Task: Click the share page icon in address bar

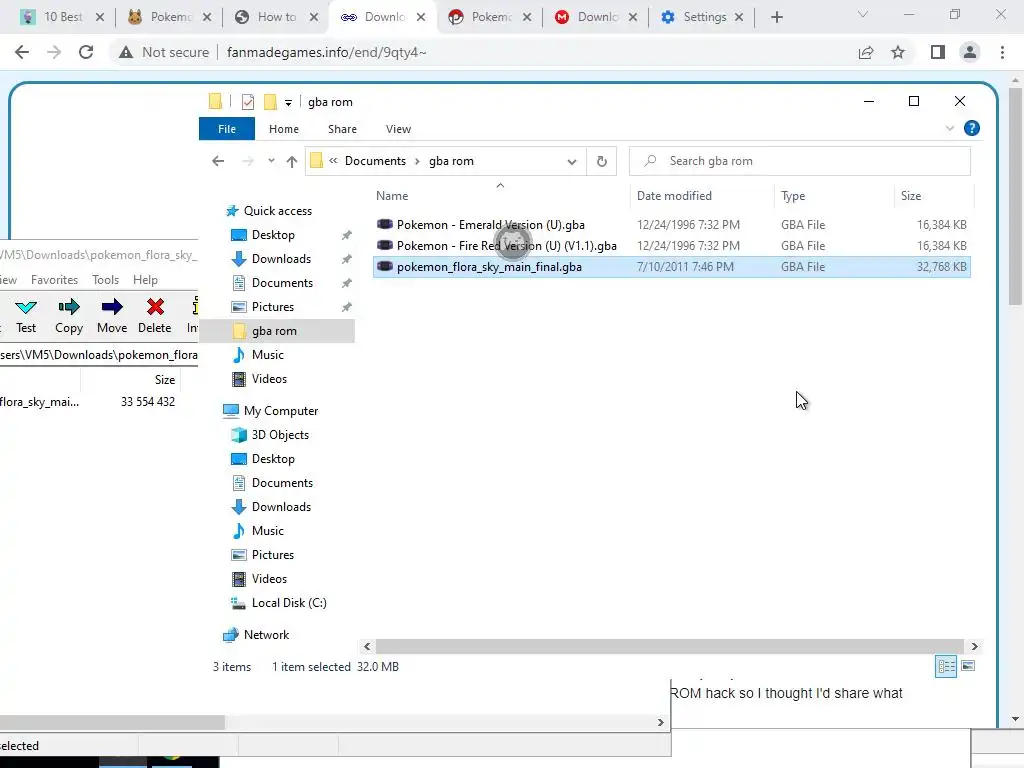Action: [x=866, y=52]
